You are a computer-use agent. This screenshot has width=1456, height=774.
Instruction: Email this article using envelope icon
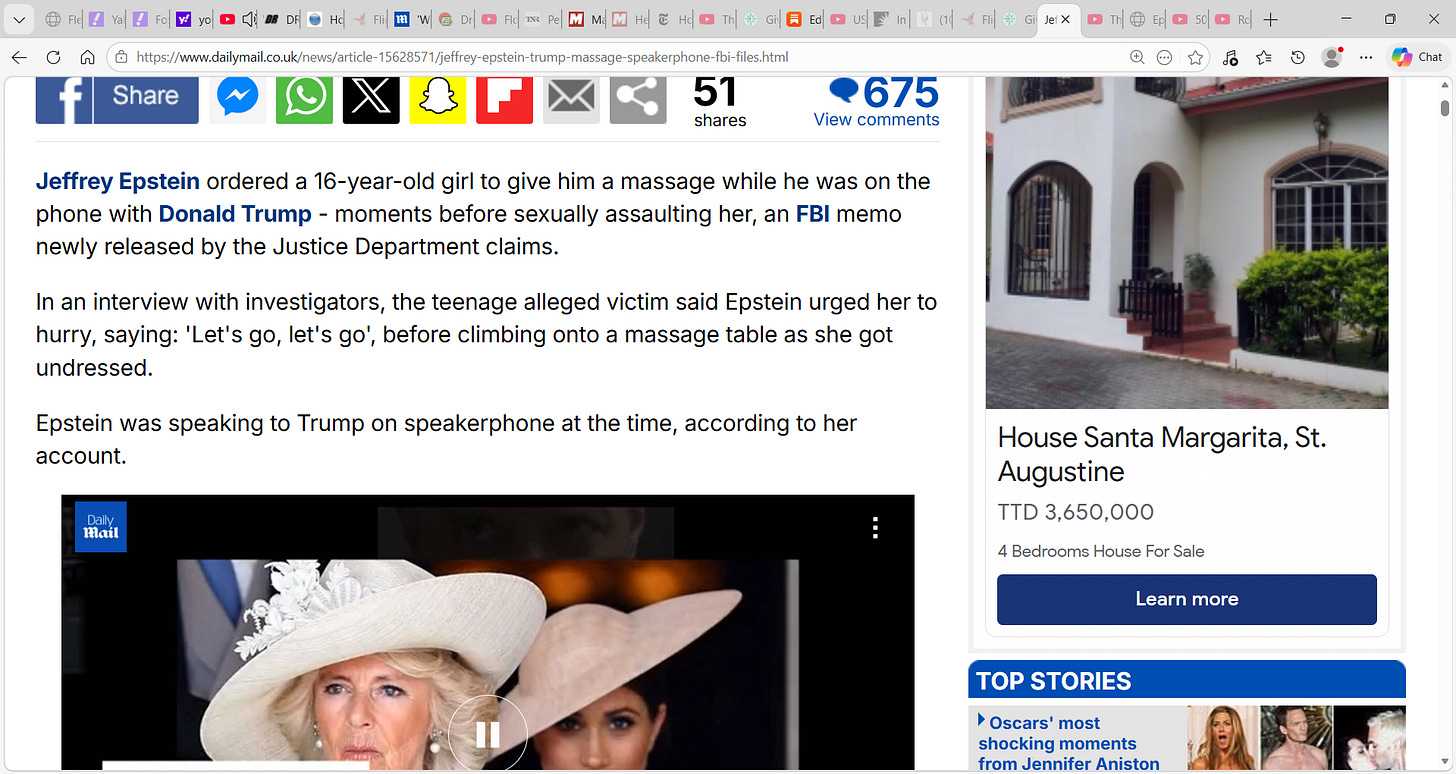571,100
